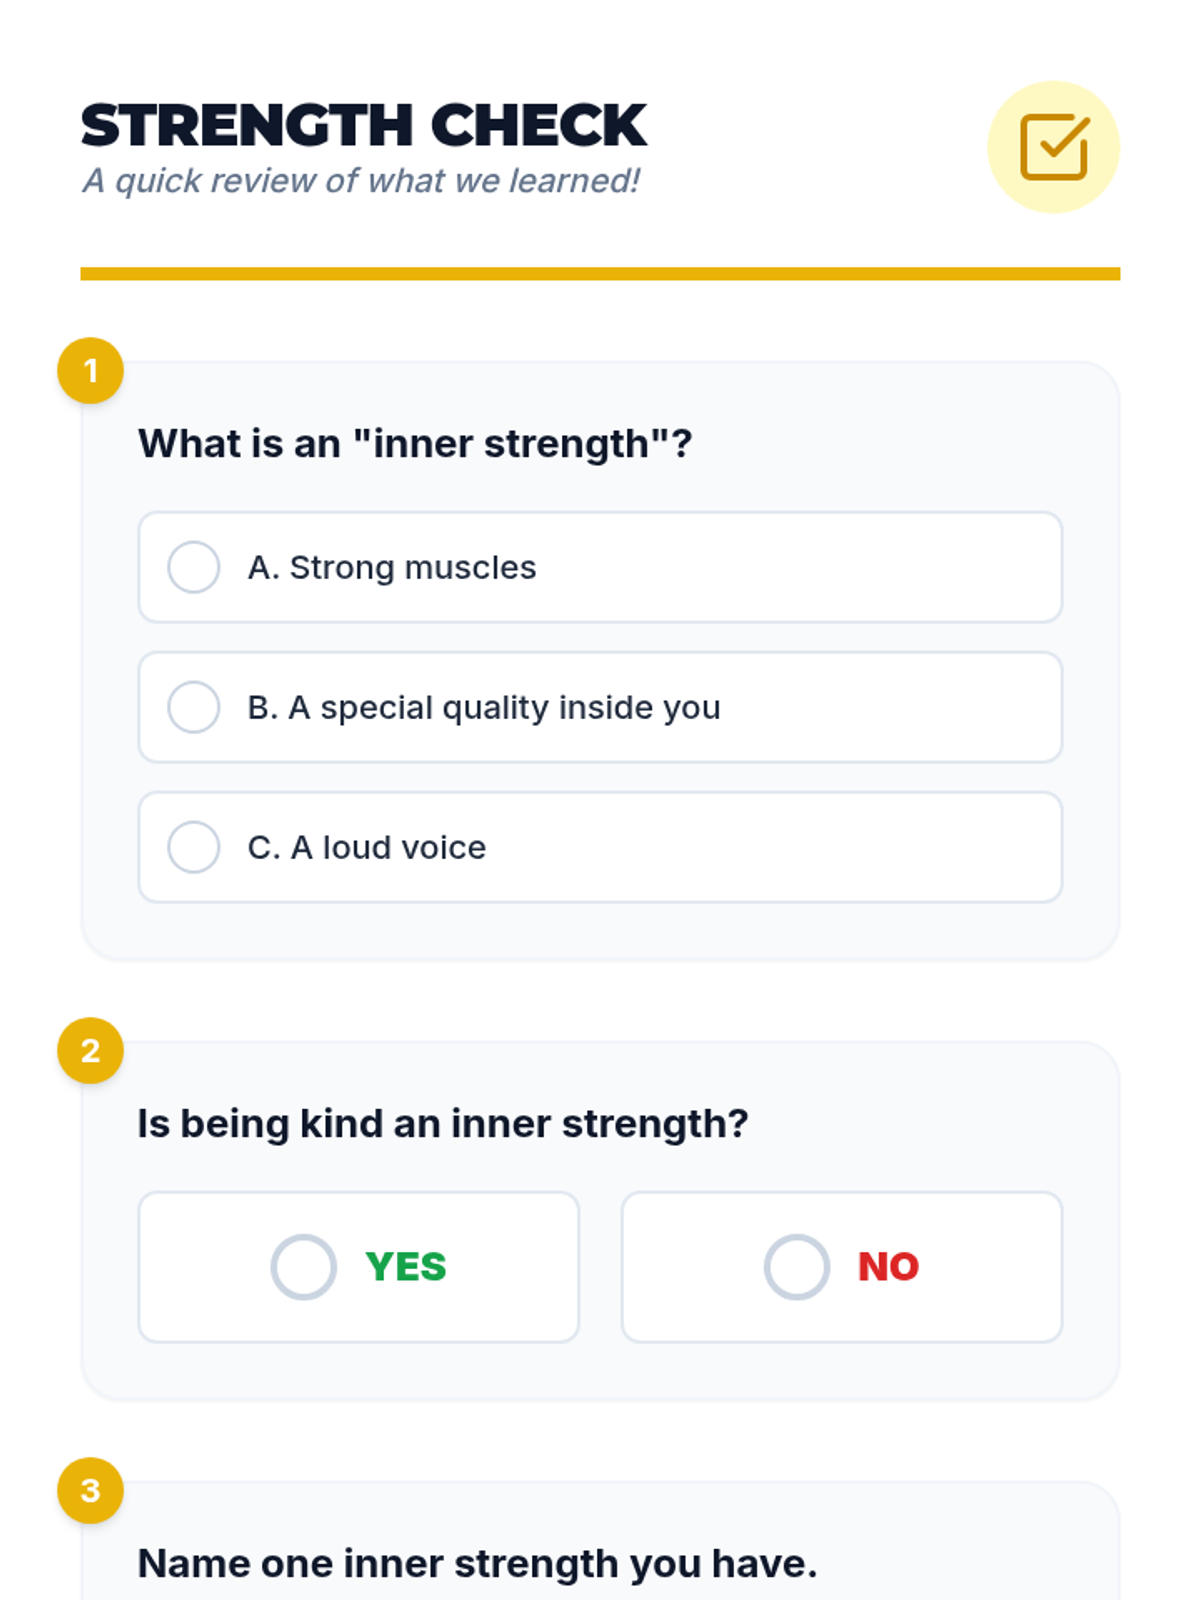Click the 'A quick review' subtitle
The image size is (1200, 1600).
[x=361, y=181]
